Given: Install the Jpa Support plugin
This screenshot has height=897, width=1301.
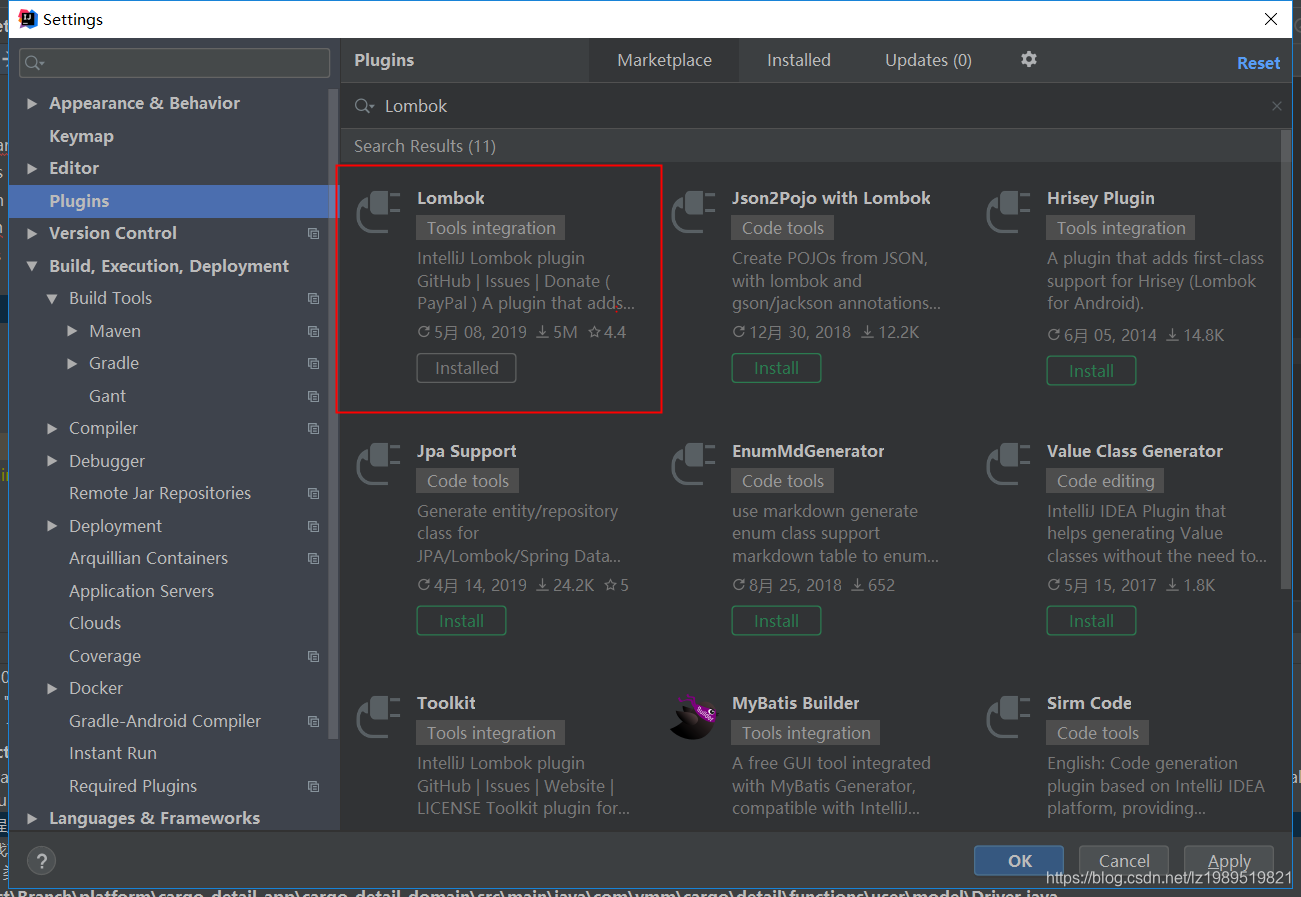Looking at the screenshot, I should tap(461, 621).
